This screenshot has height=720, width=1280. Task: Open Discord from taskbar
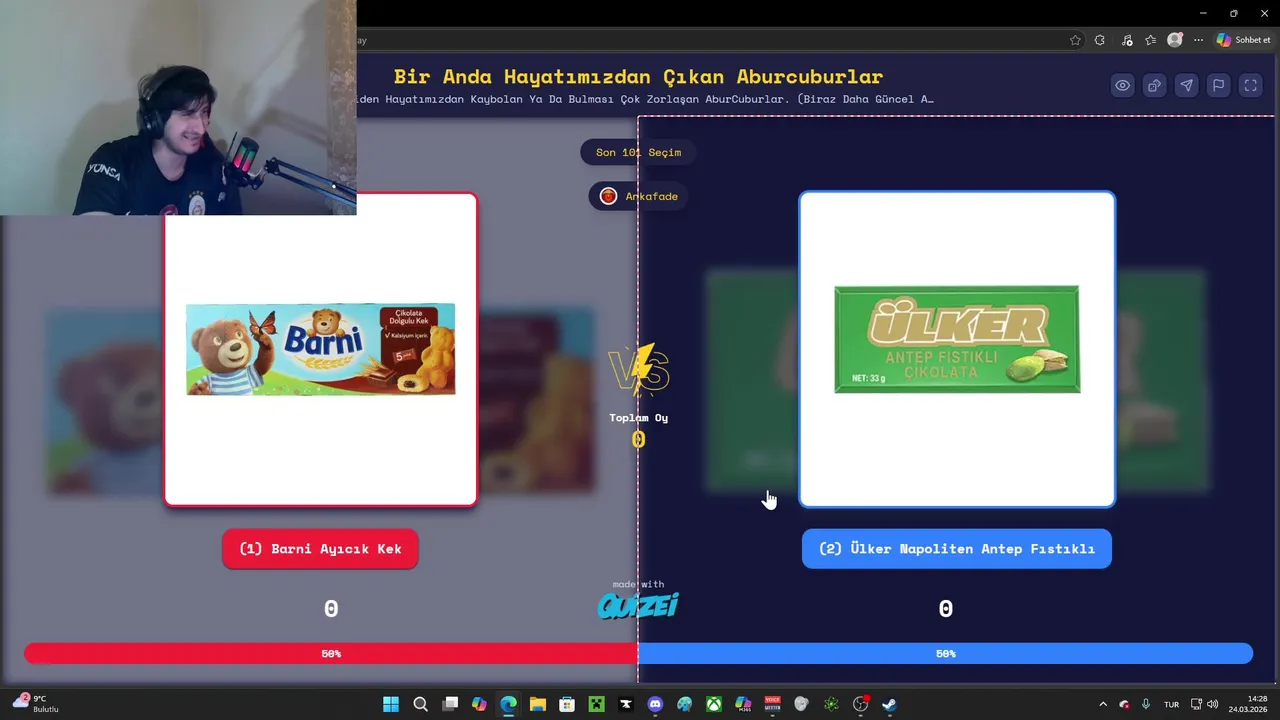(655, 704)
